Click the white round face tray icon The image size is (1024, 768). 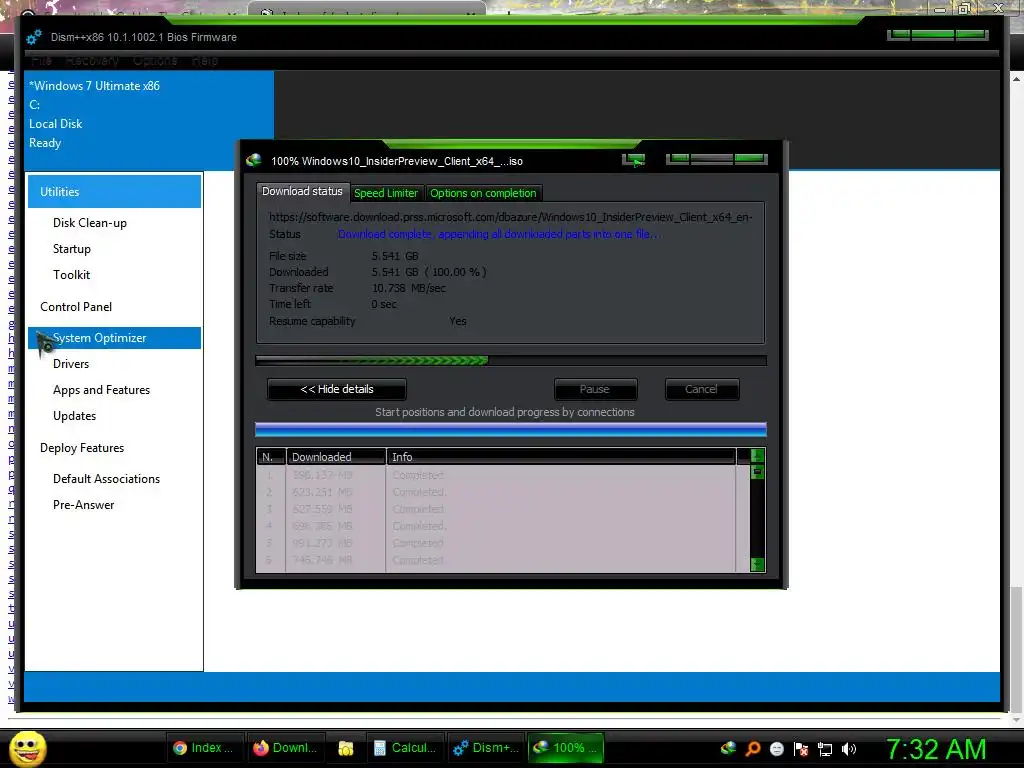776,748
